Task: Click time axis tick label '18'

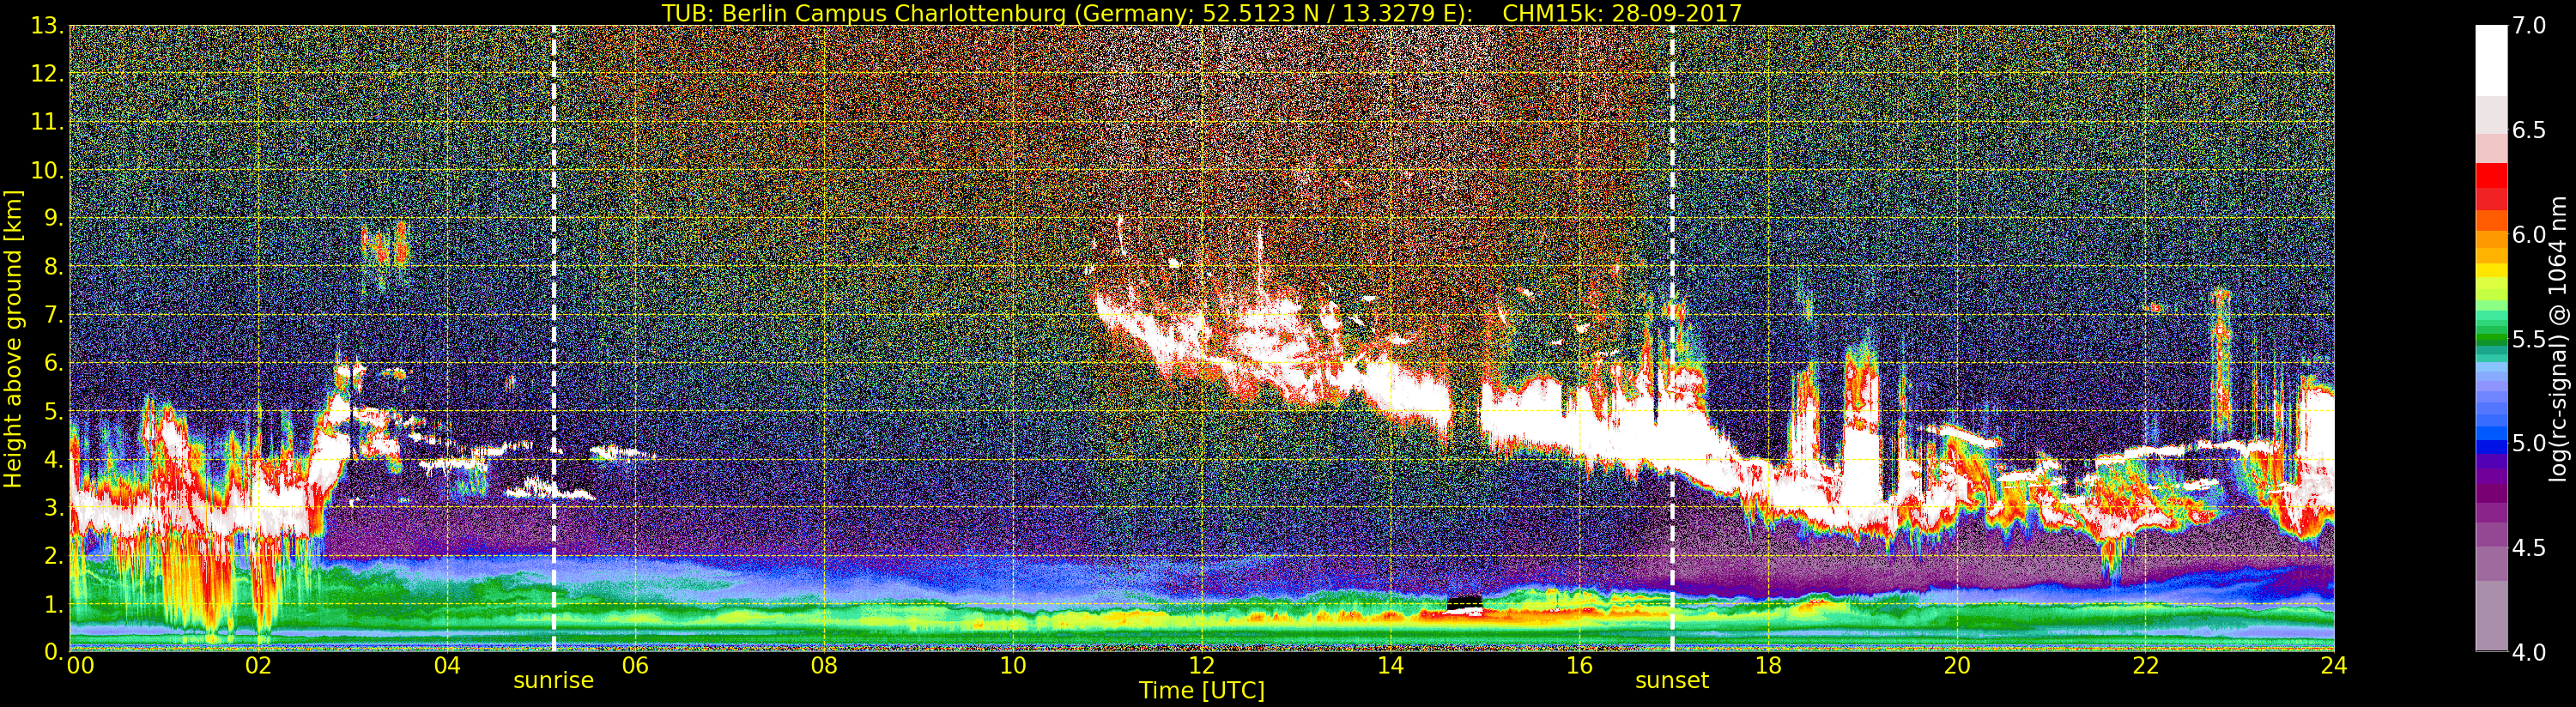Action: click(x=1768, y=666)
